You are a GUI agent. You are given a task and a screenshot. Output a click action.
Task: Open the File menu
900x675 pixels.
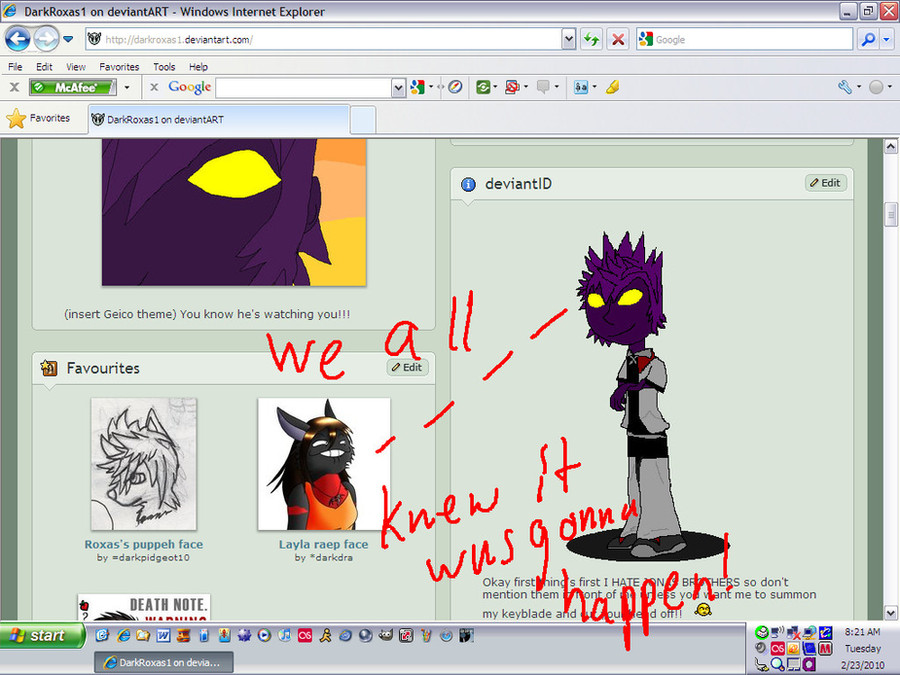tap(15, 67)
